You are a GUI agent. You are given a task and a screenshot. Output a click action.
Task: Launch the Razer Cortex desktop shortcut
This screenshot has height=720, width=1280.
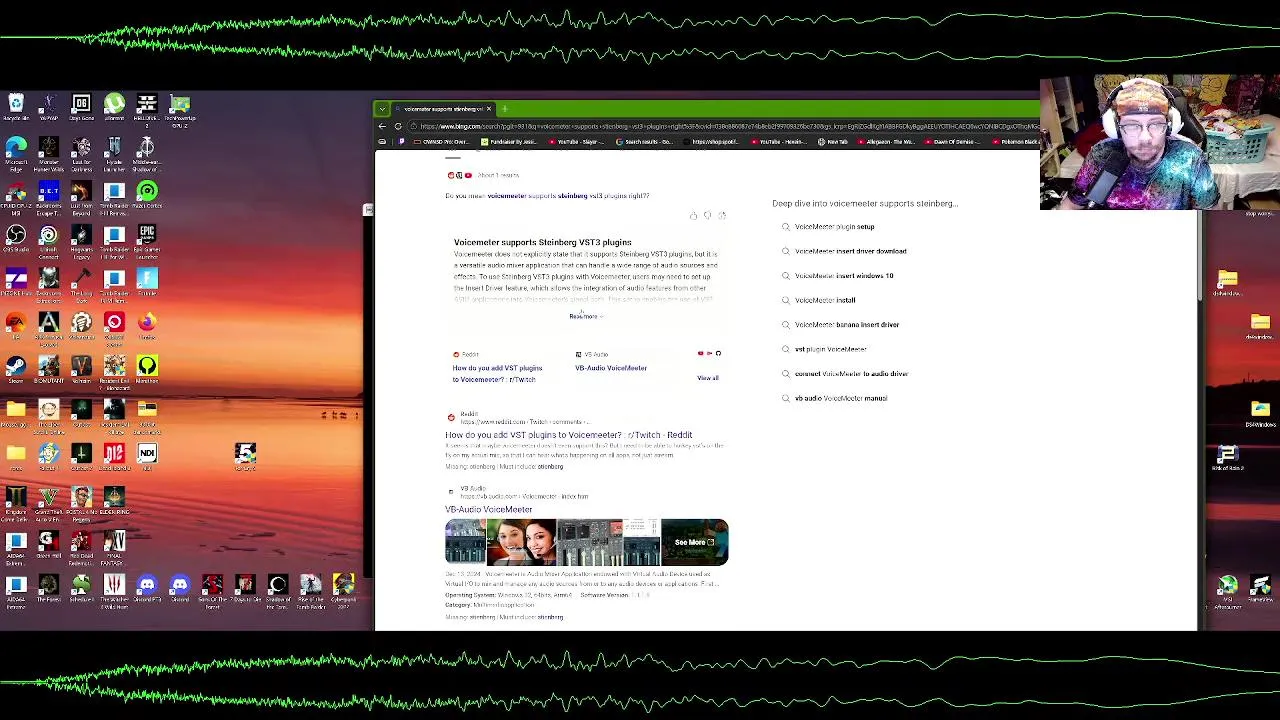(x=147, y=195)
